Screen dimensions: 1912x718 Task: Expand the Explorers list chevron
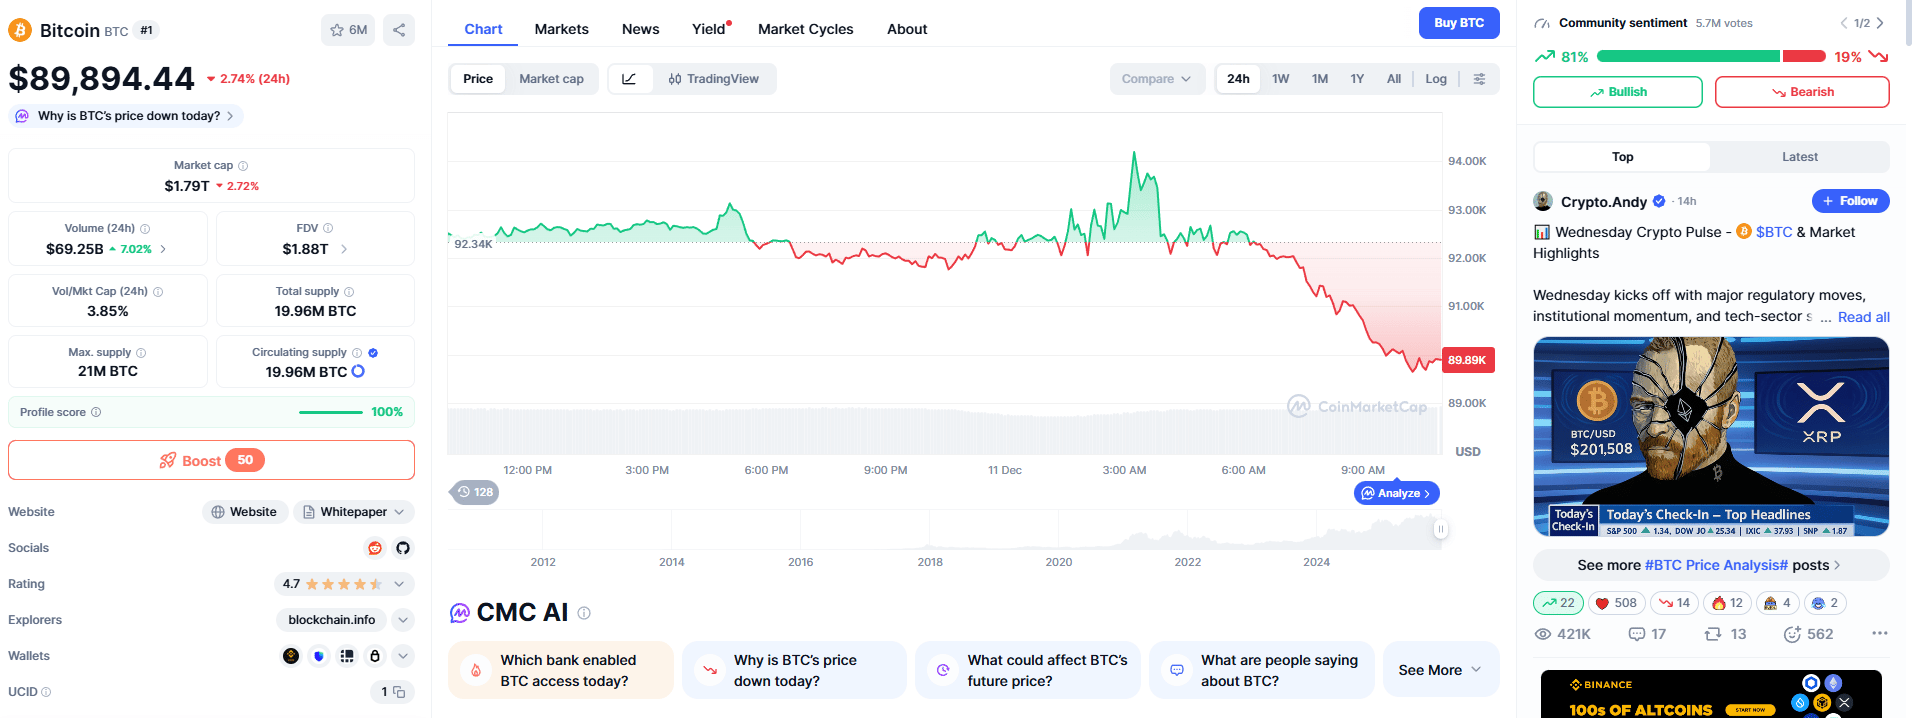point(403,620)
